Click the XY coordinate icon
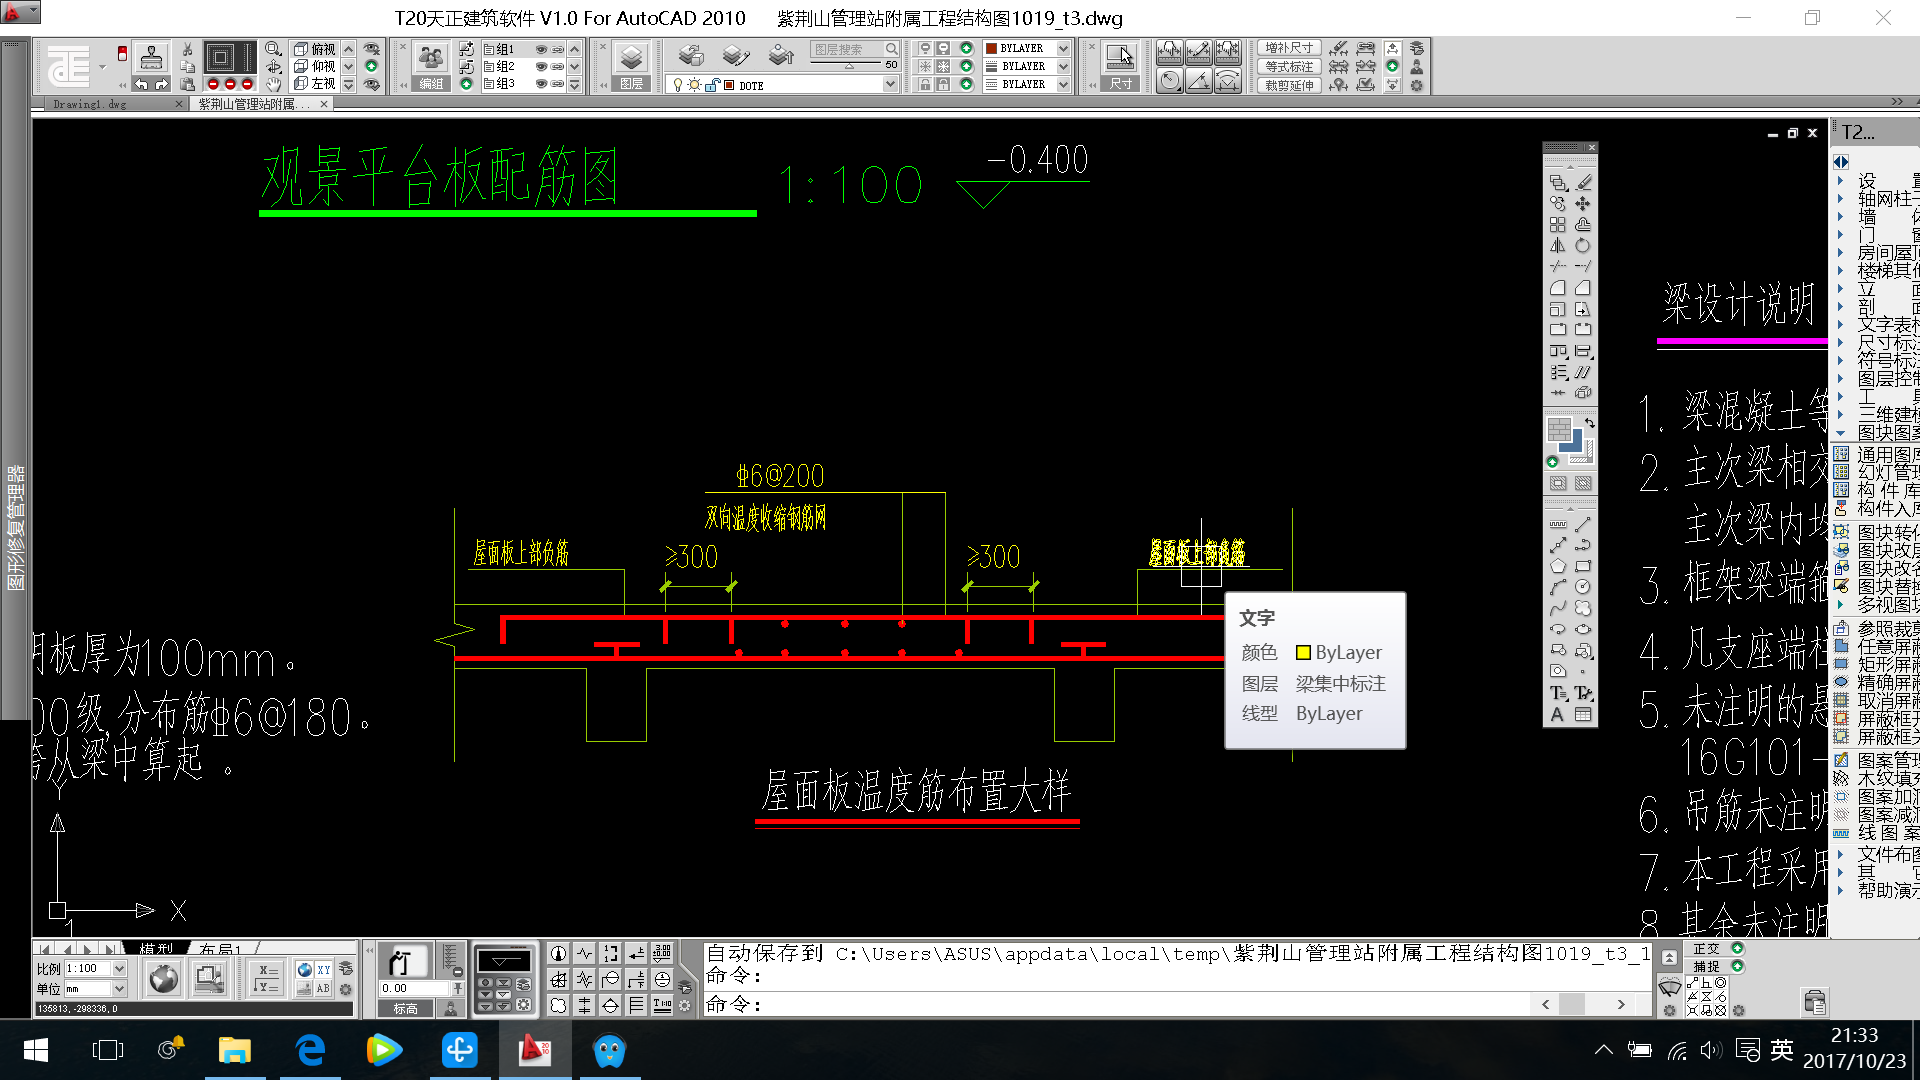The height and width of the screenshot is (1080, 1920). point(323,969)
